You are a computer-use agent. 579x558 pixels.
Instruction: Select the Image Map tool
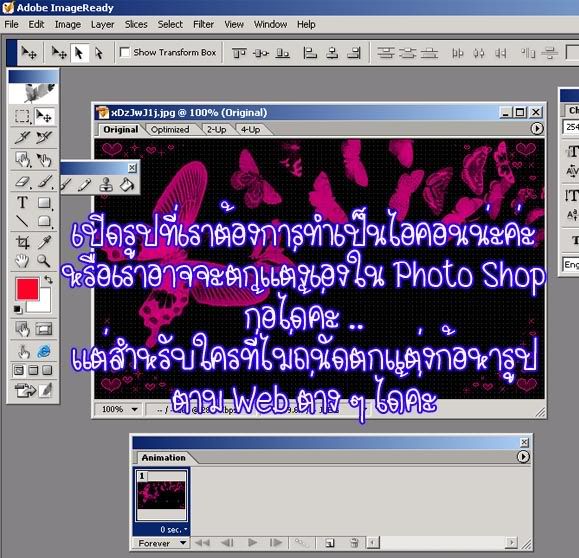pyautogui.click(x=22, y=160)
